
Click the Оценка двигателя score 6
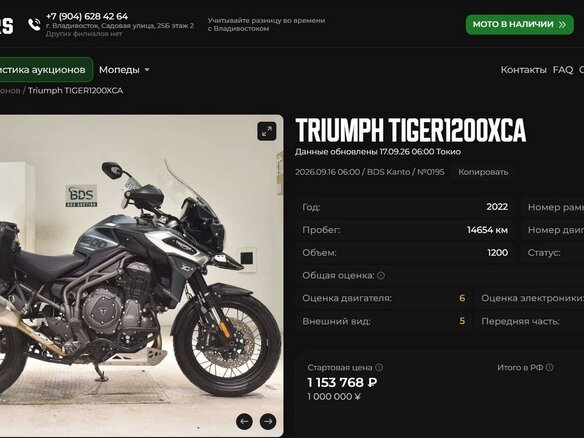pos(462,298)
